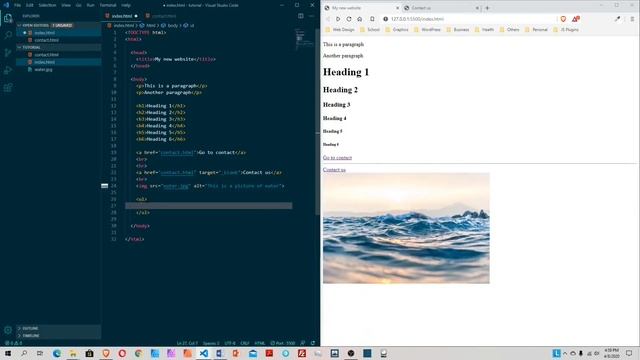Click the body breadcrumb item
The width and height of the screenshot is (640, 360).
point(170,25)
